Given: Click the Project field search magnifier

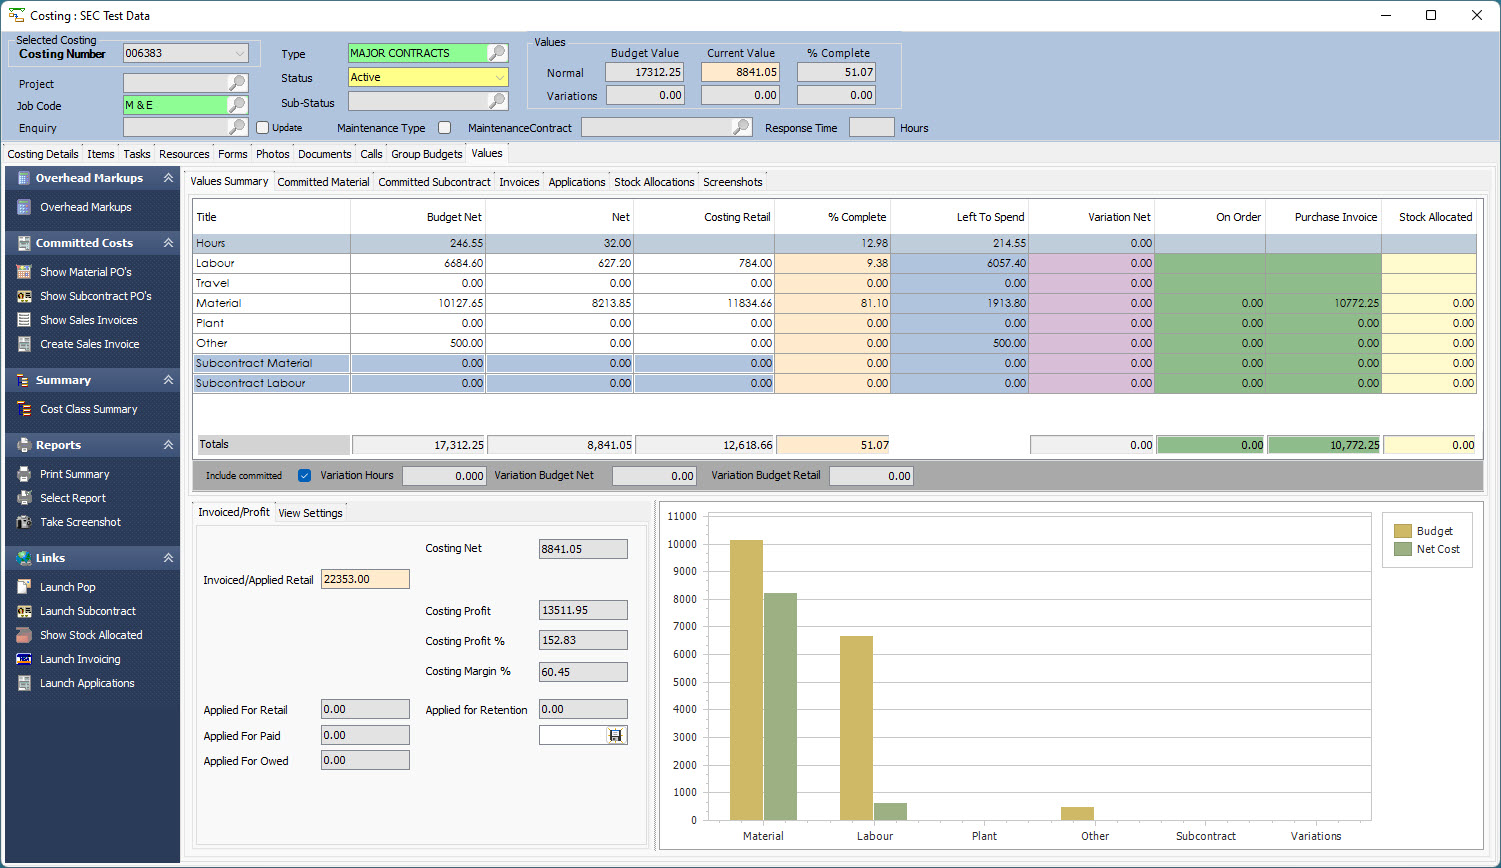Looking at the screenshot, I should 237,83.
